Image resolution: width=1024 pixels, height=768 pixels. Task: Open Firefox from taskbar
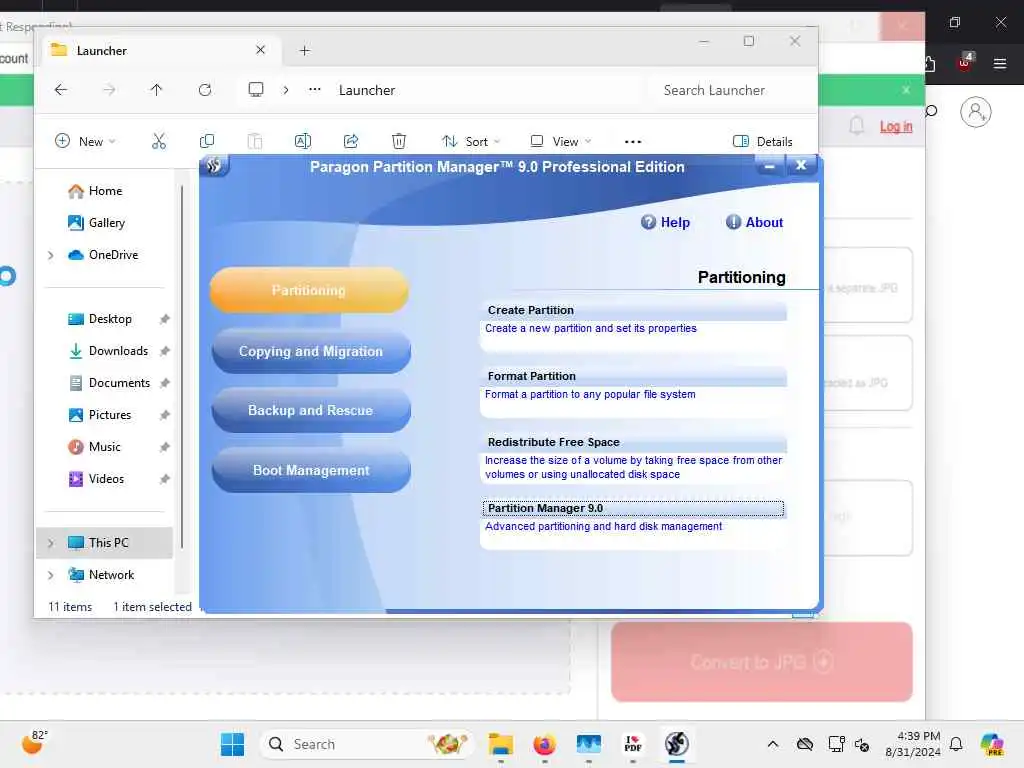click(545, 744)
